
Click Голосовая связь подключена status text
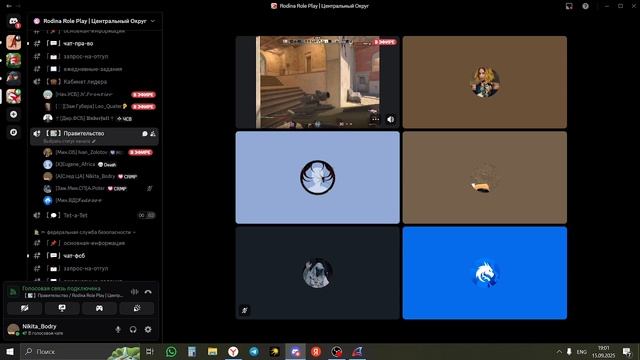point(61,289)
